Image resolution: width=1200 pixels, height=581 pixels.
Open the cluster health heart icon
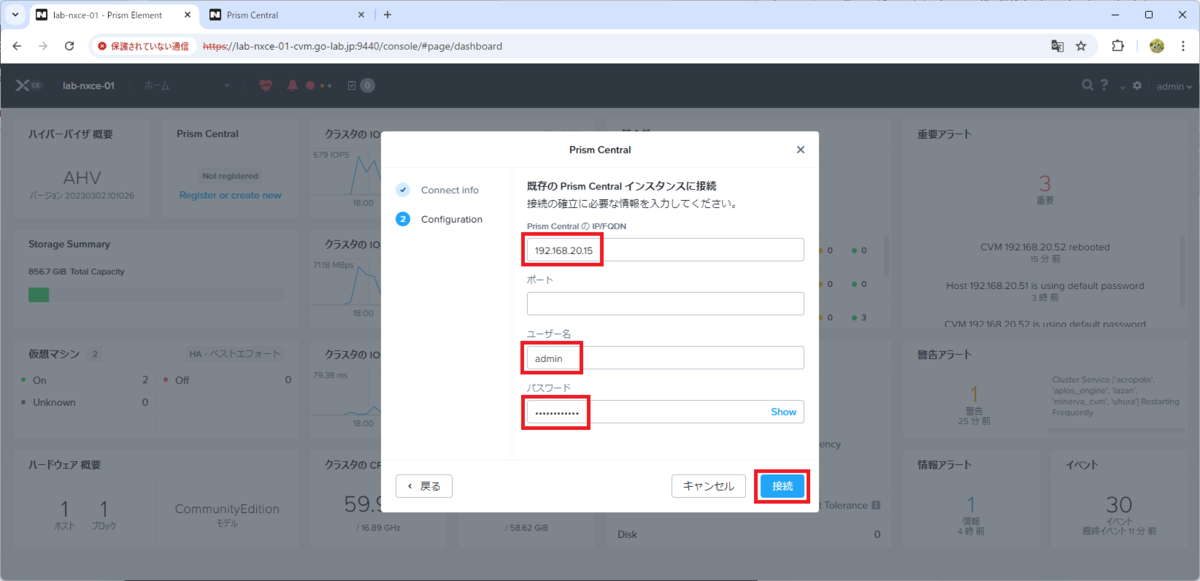[x=265, y=86]
